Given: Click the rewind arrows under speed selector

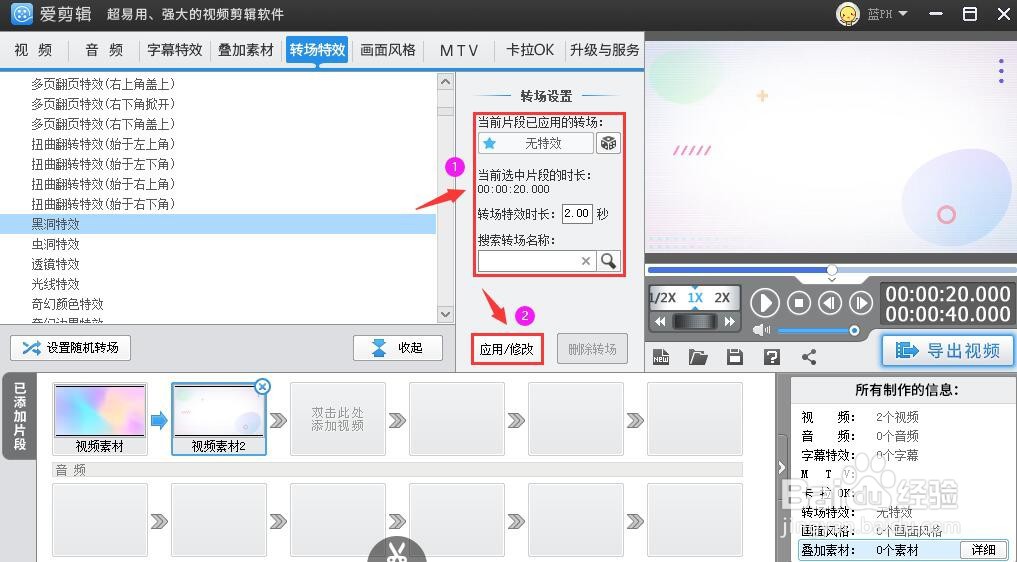Looking at the screenshot, I should pos(660,321).
